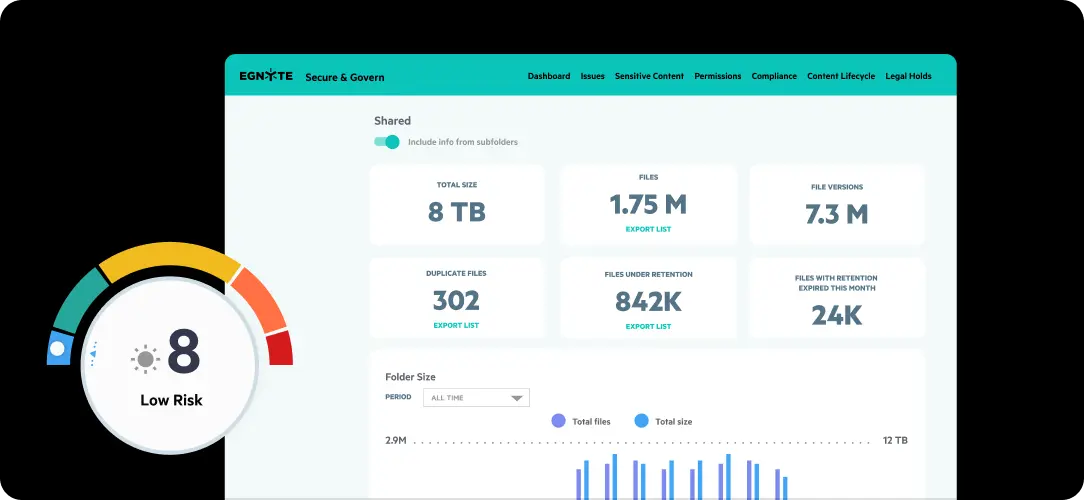Click the 1.75 M files value
1084x500 pixels.
(x=648, y=205)
